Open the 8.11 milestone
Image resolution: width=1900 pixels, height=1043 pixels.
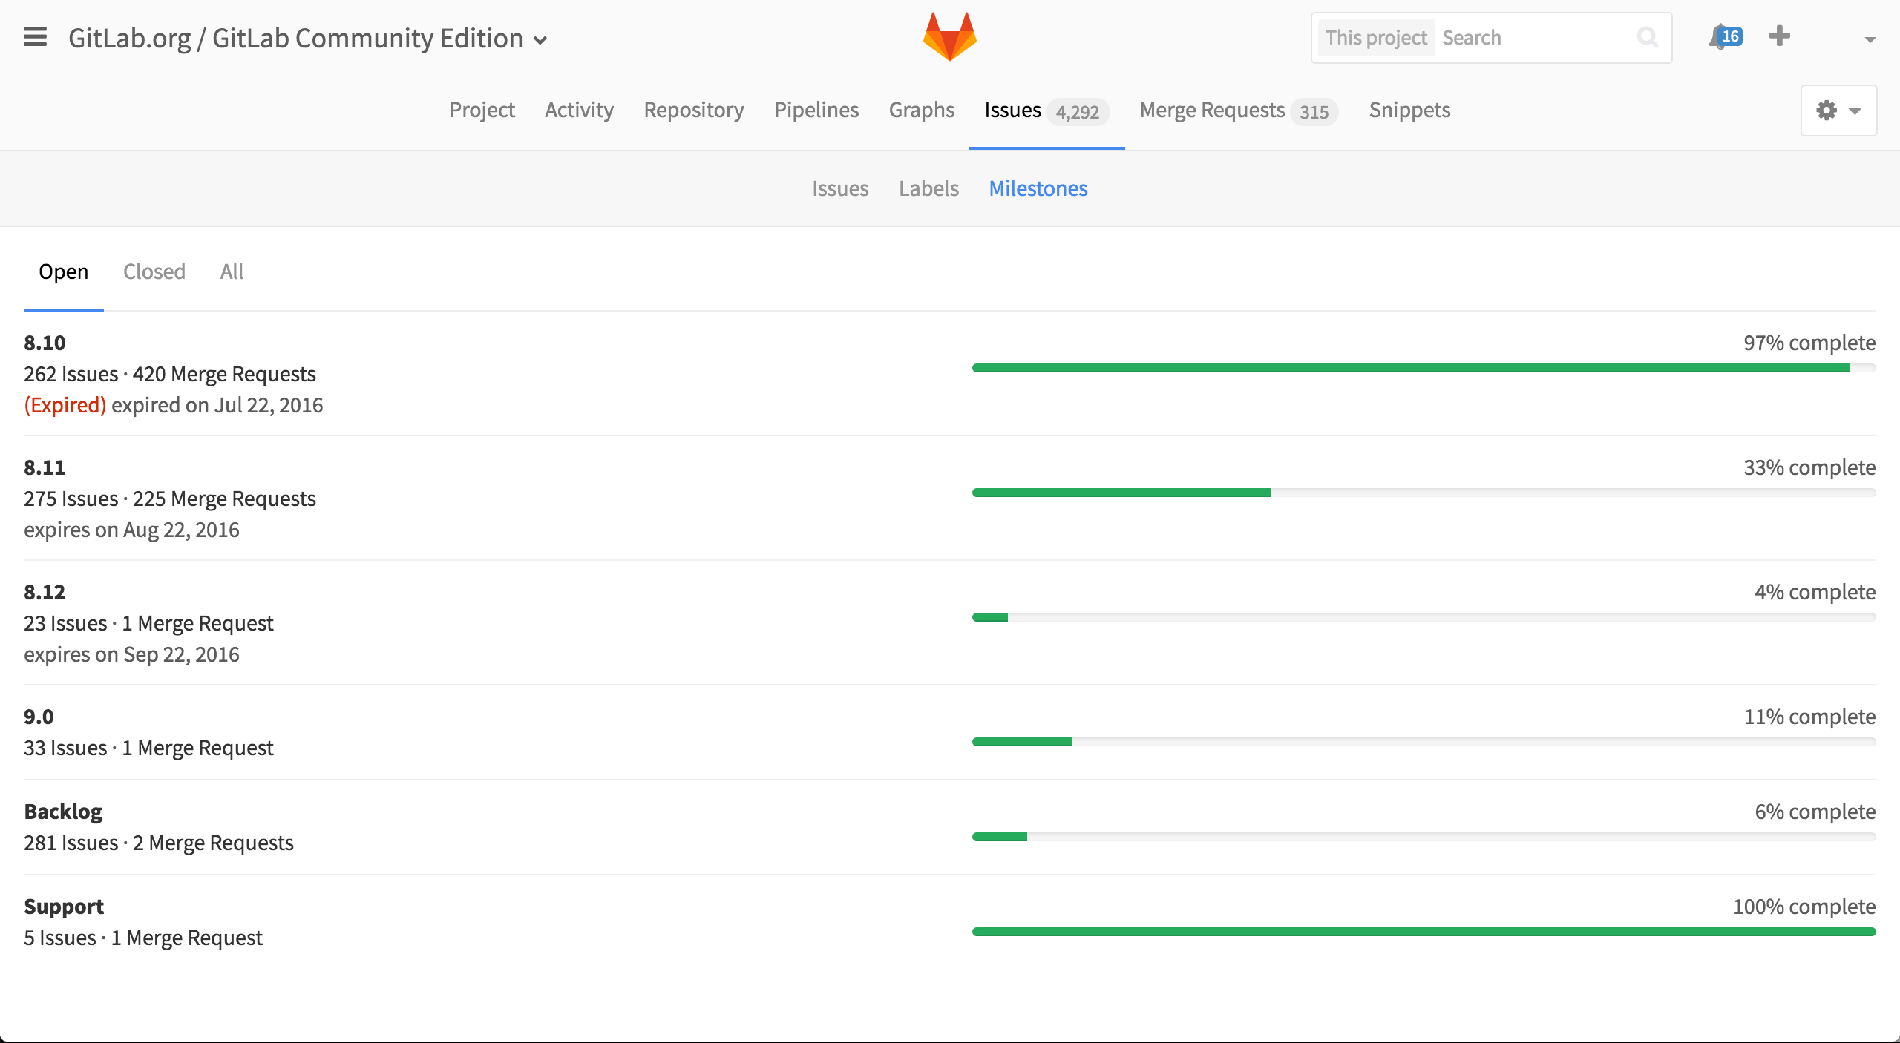(44, 467)
